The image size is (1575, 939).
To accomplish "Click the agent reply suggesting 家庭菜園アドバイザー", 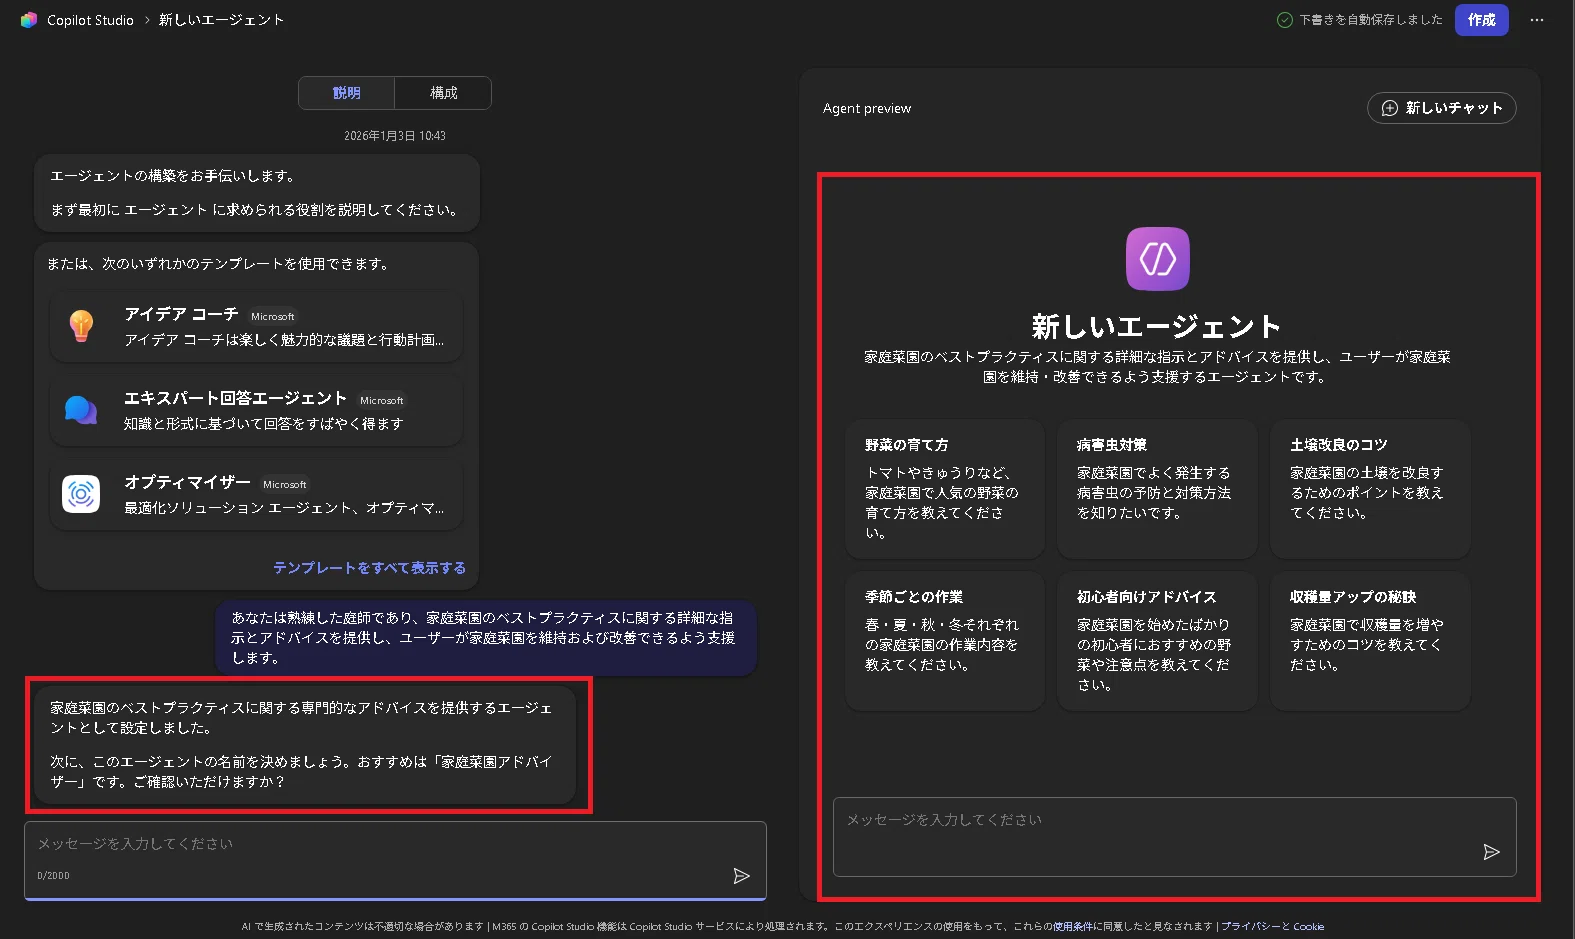I will (305, 745).
